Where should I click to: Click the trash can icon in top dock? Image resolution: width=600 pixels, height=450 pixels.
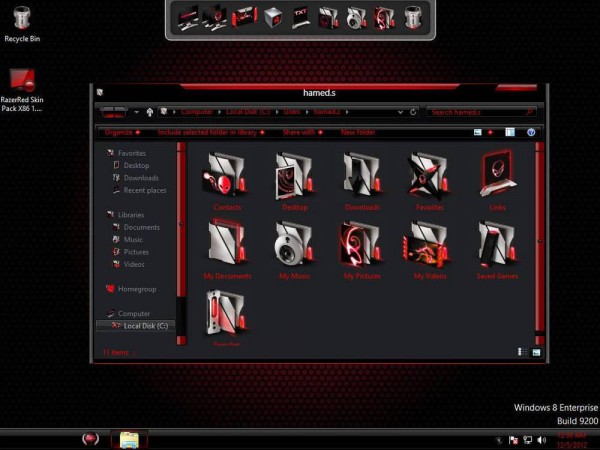tap(412, 18)
